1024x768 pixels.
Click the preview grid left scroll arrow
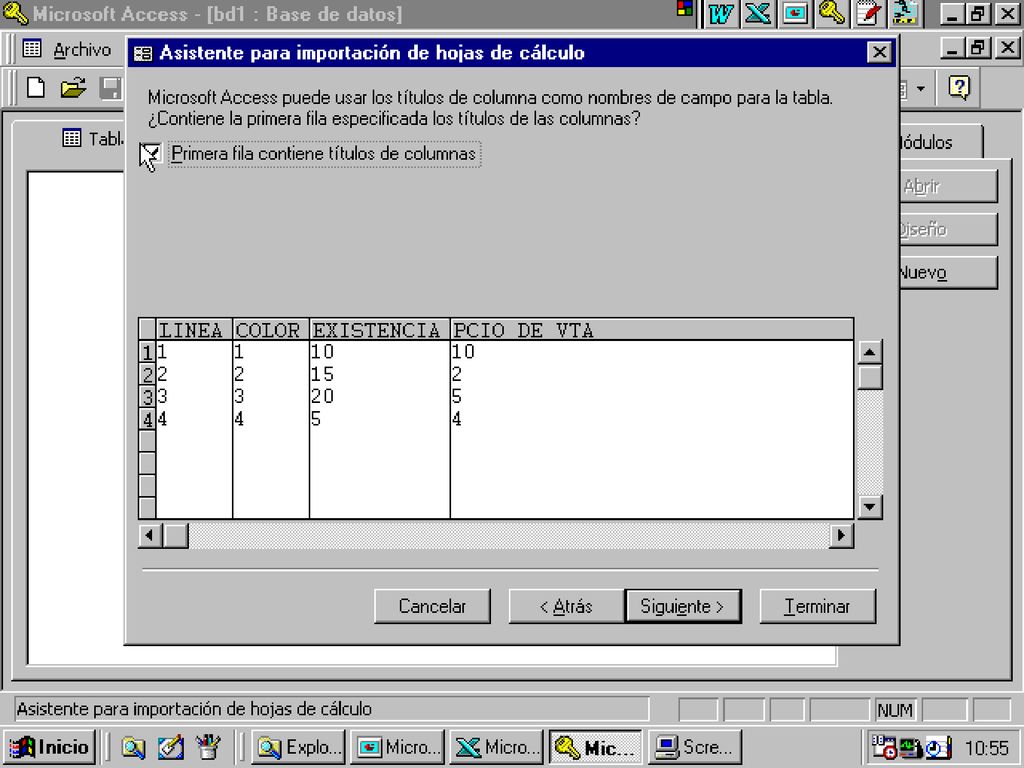click(150, 536)
